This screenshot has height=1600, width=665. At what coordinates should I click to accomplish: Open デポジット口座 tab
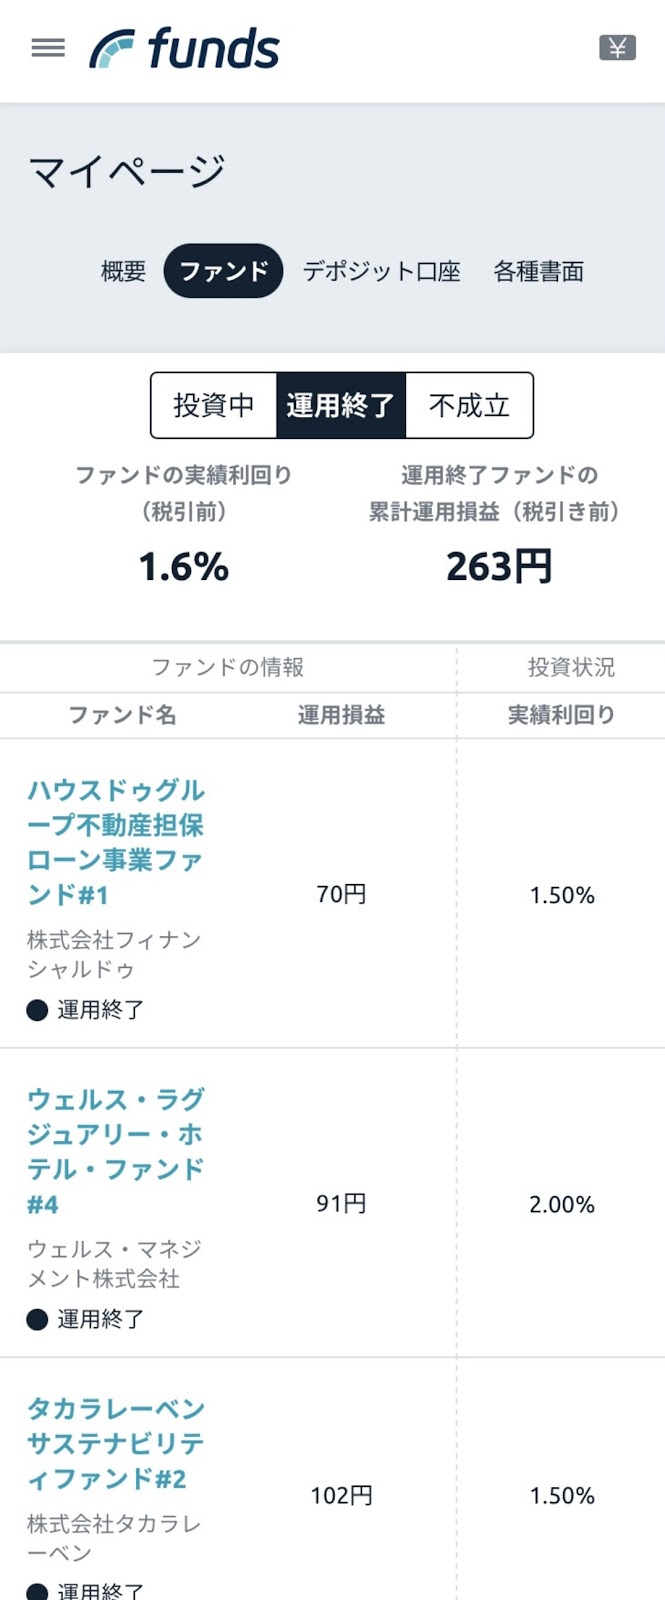[381, 271]
